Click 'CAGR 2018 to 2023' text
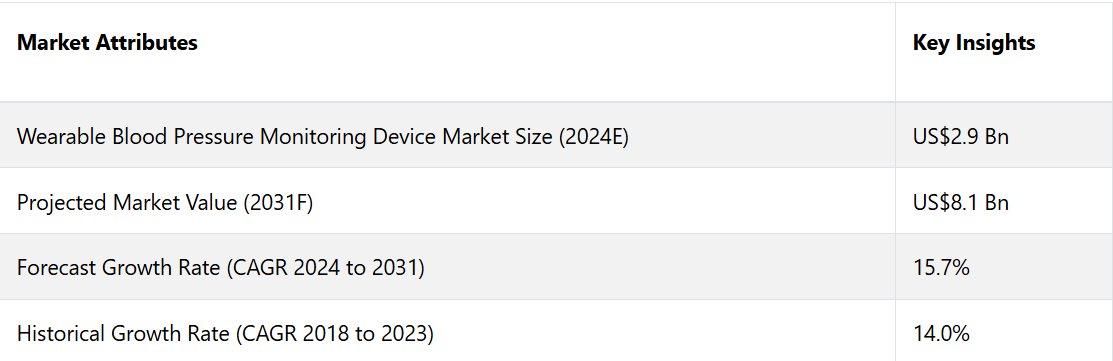Screen dimensions: 1113x361 [333, 333]
